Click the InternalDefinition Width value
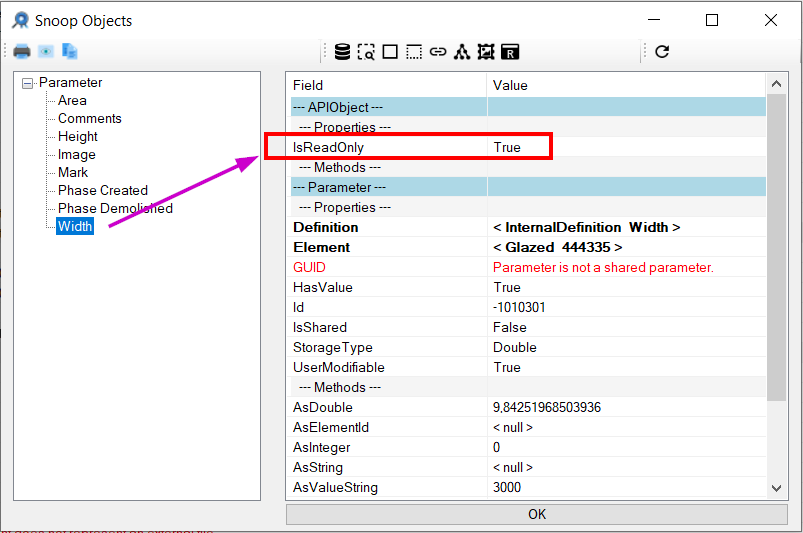 coord(586,227)
